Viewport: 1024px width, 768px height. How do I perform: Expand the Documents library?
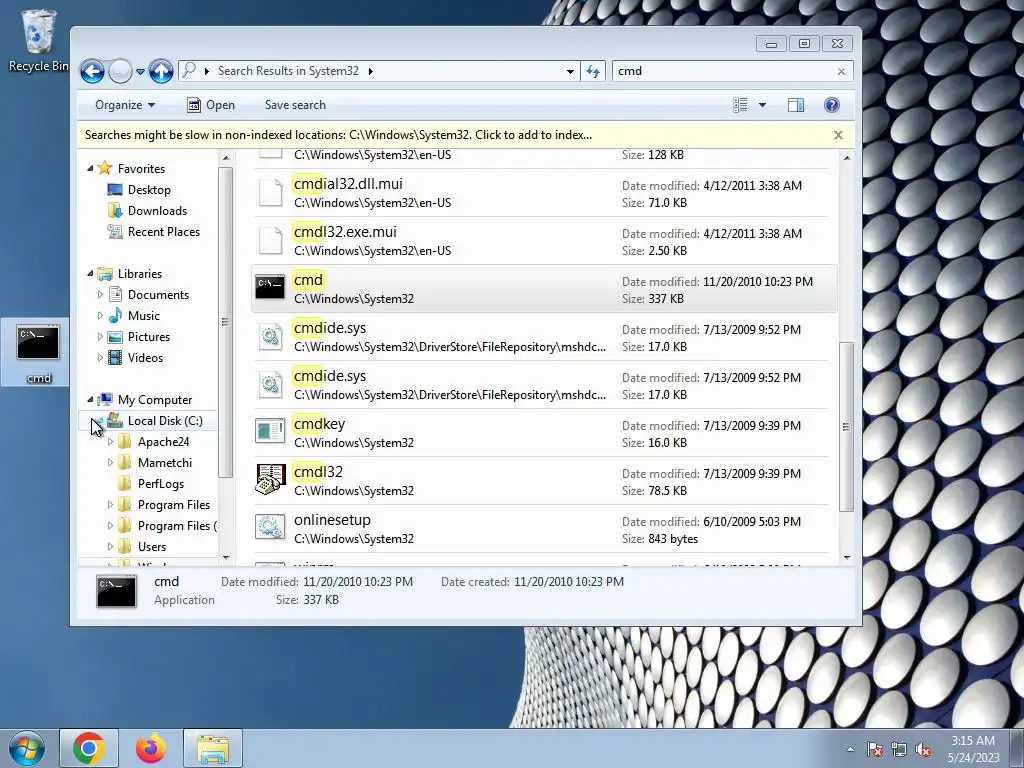click(100, 295)
